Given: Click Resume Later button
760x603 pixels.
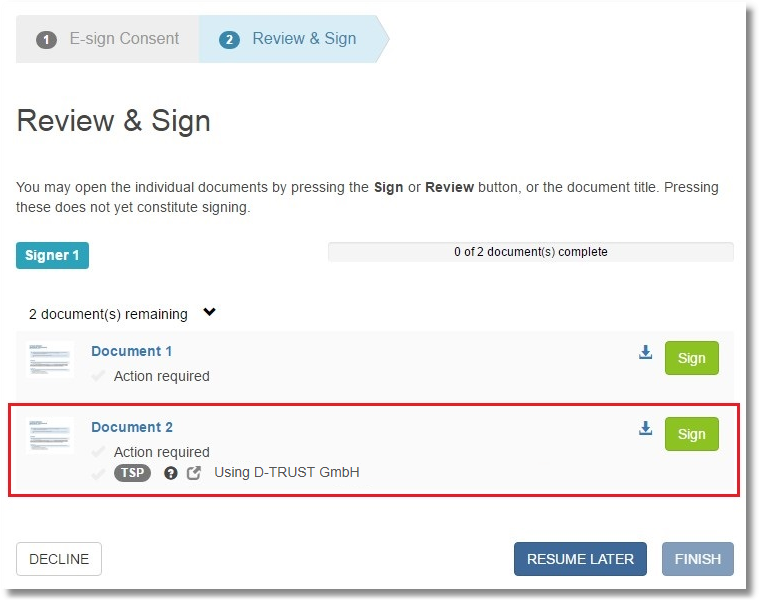Looking at the screenshot, I should [580, 559].
